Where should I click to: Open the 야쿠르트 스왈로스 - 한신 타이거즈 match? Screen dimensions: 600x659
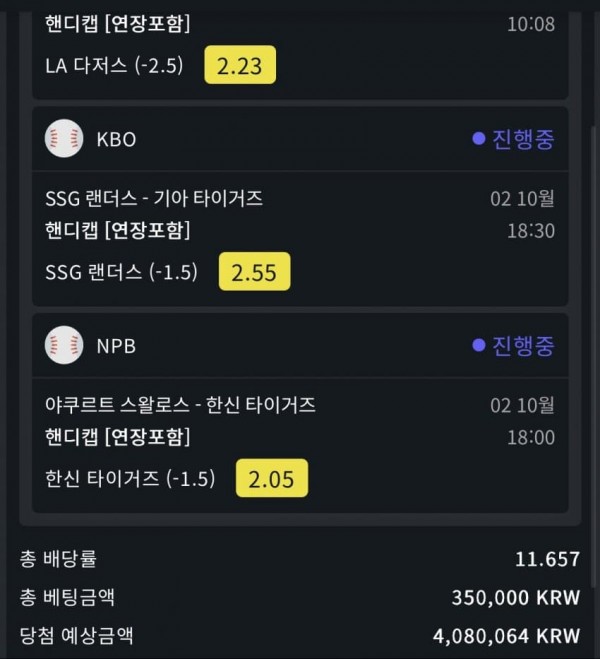click(180, 405)
